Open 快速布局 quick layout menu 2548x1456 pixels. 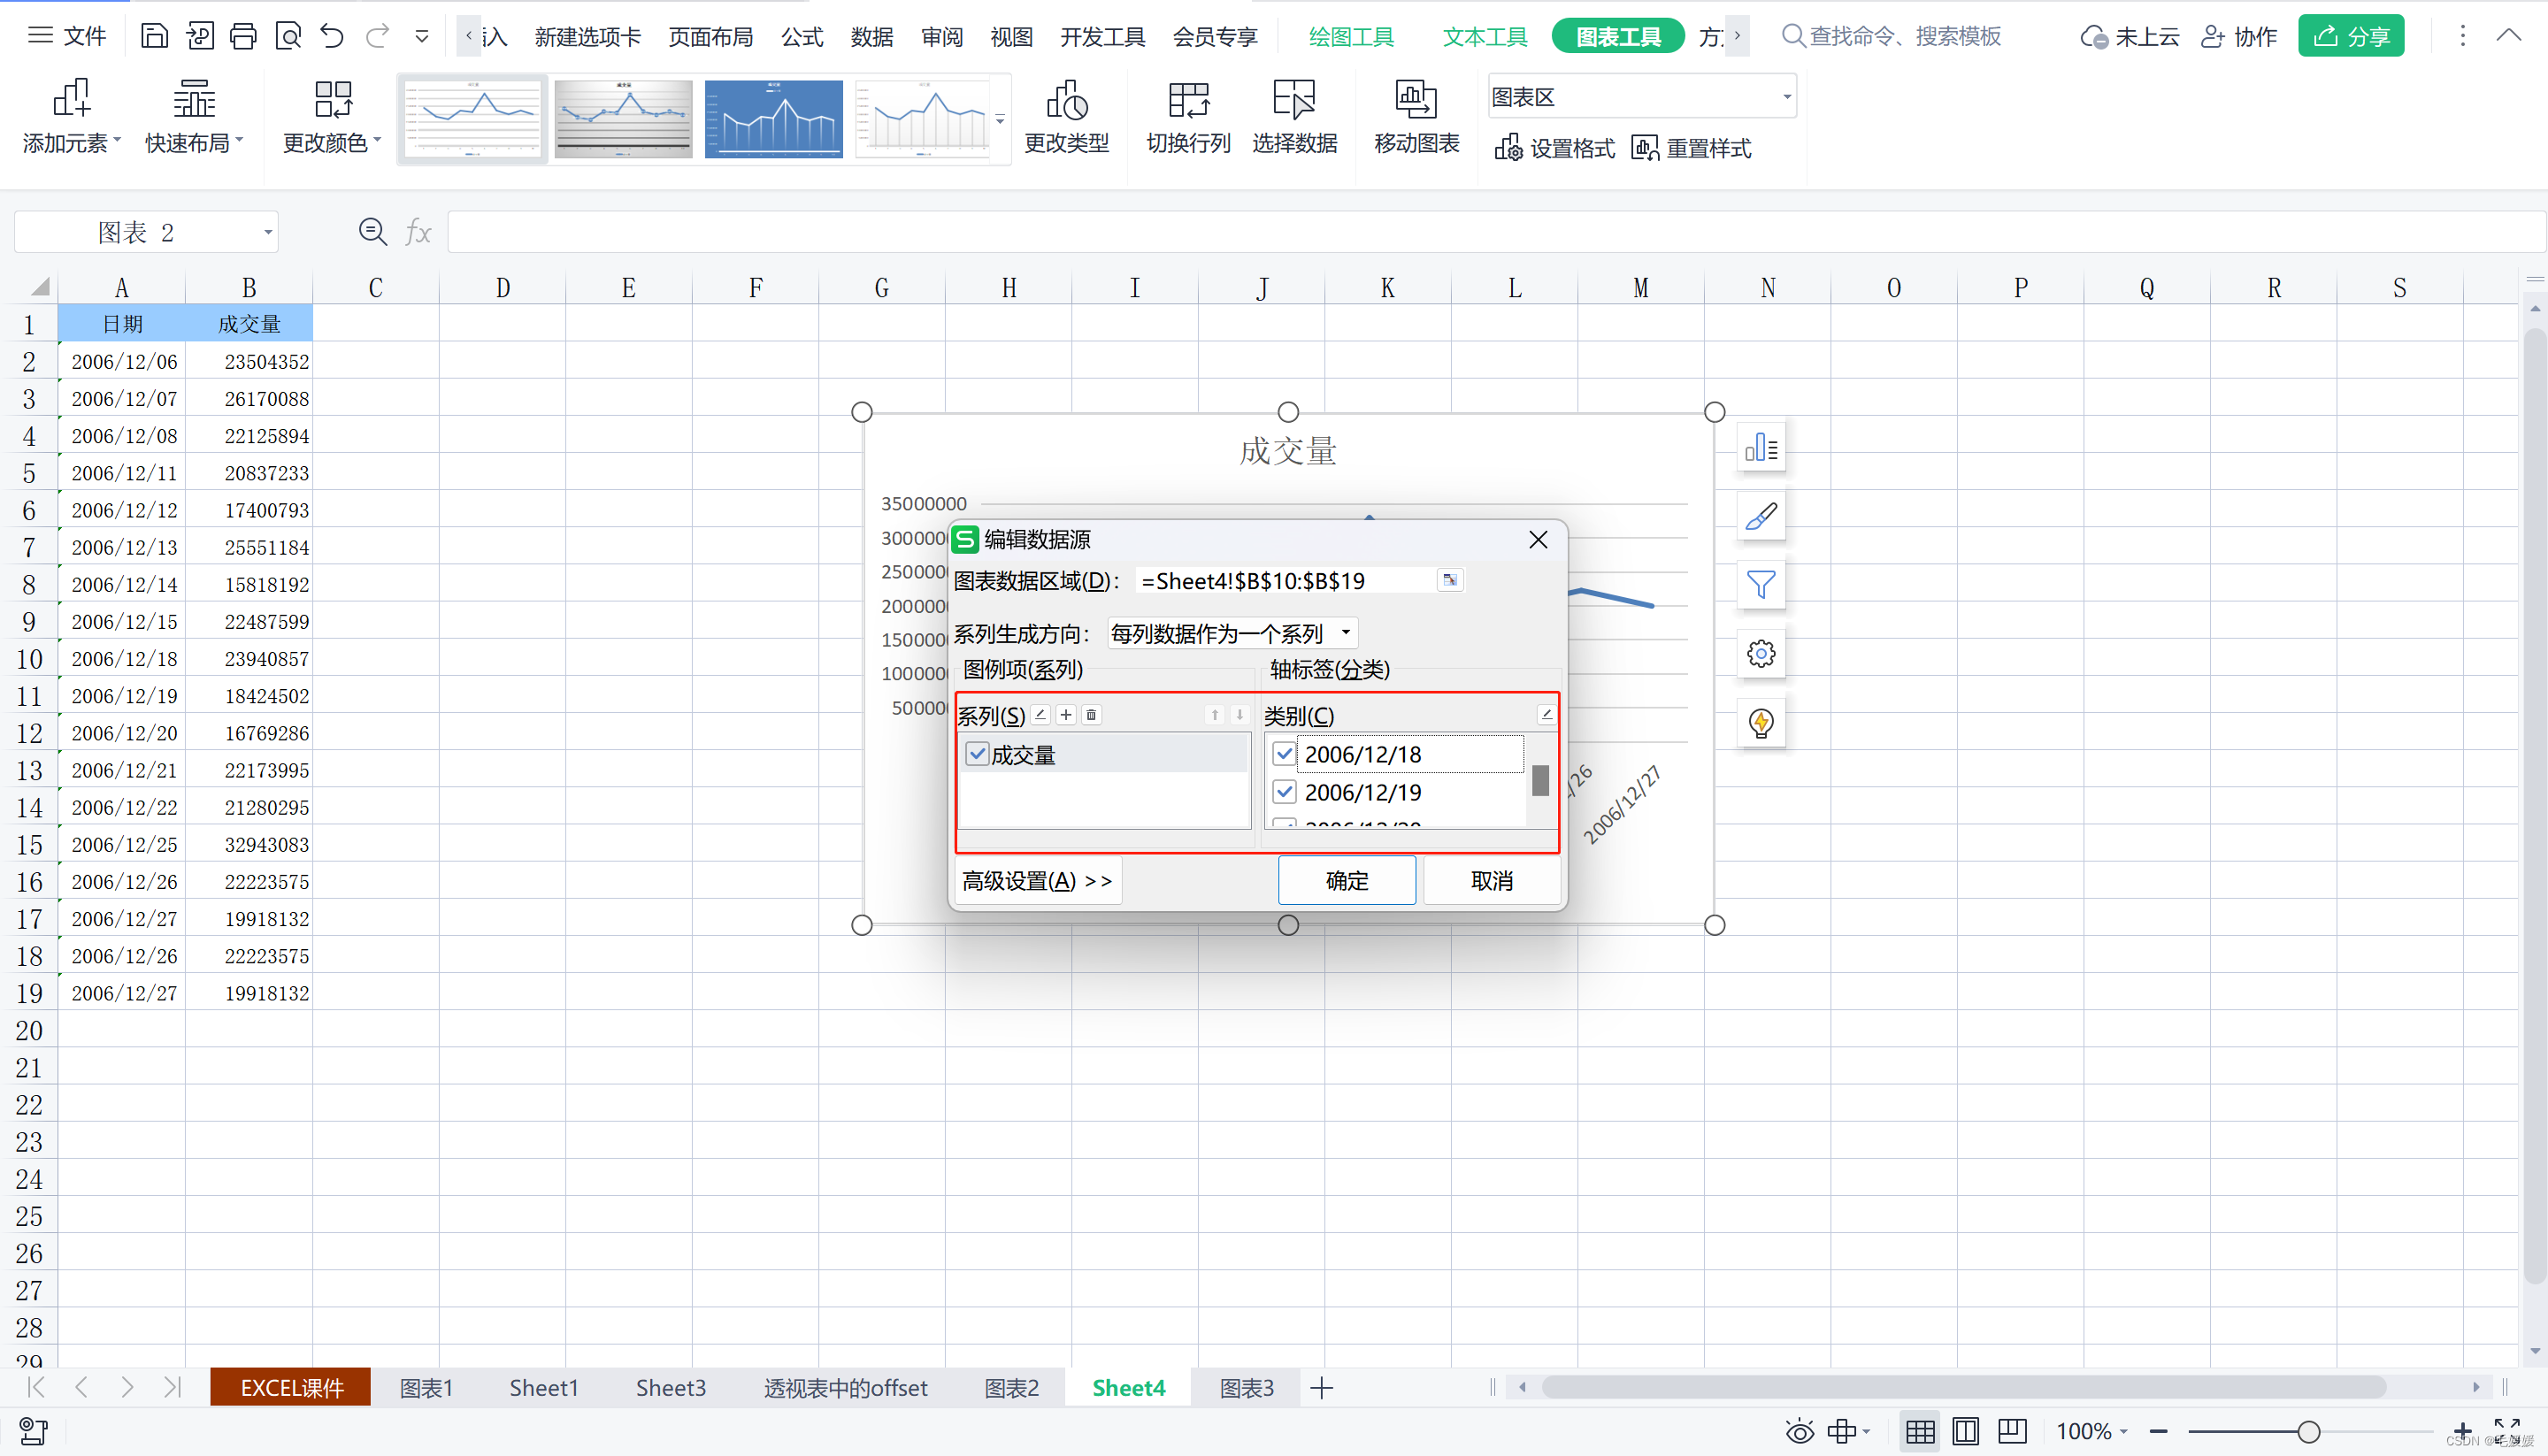[x=194, y=117]
